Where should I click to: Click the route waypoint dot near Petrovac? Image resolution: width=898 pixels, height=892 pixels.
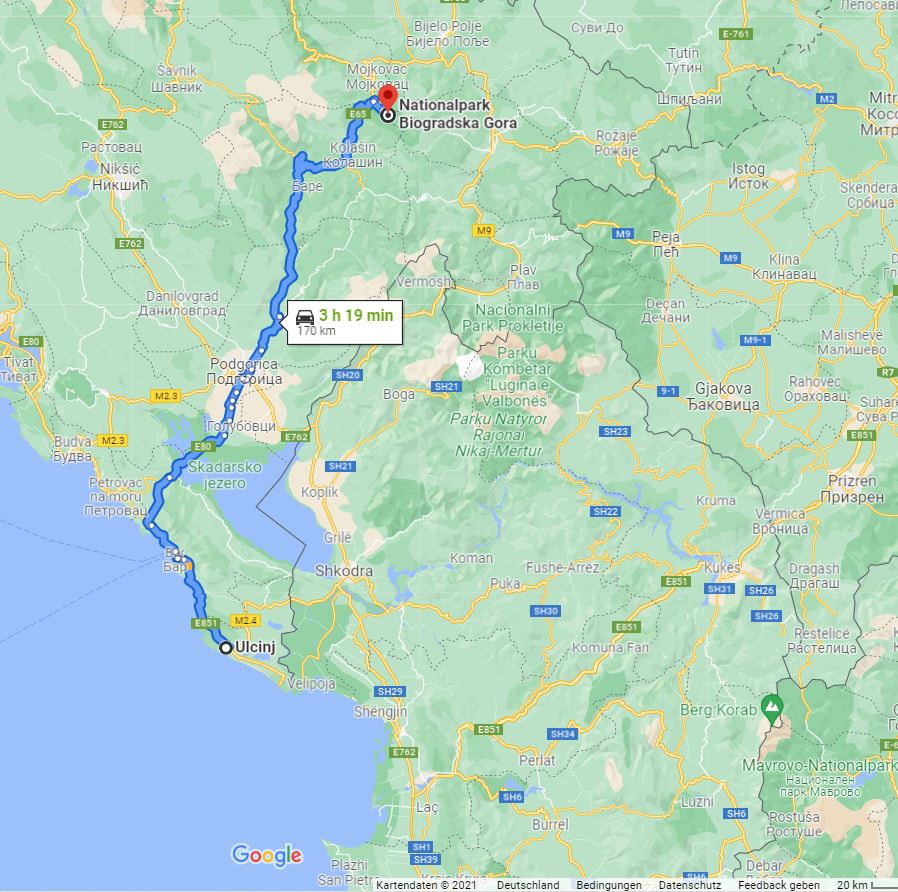click(151, 525)
